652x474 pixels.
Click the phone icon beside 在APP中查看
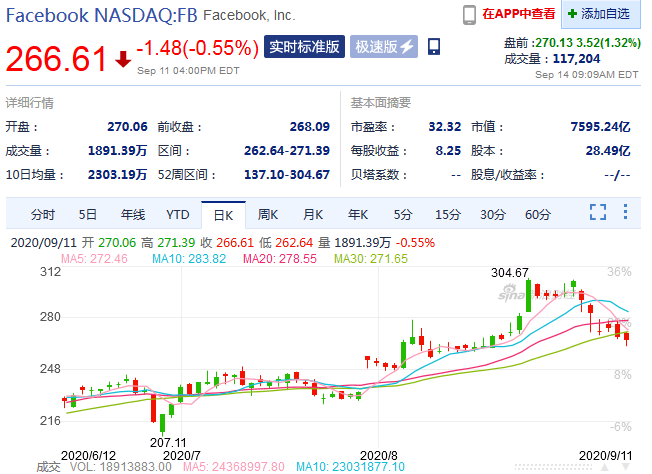(x=469, y=15)
